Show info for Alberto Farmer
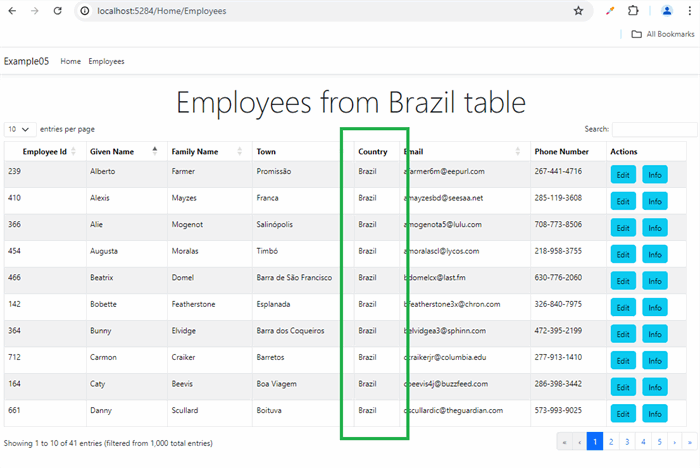This screenshot has height=468, width=700. 655,175
